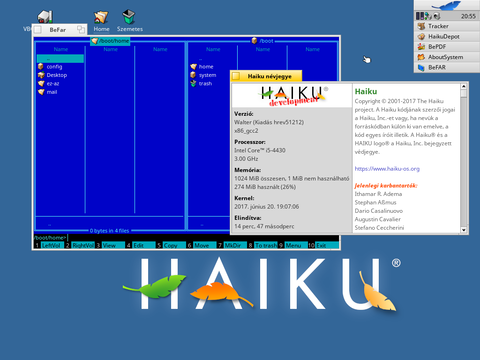The image size is (480, 360).
Task: Select the highlighted parent '..' entry
Action: (x=60, y=59)
